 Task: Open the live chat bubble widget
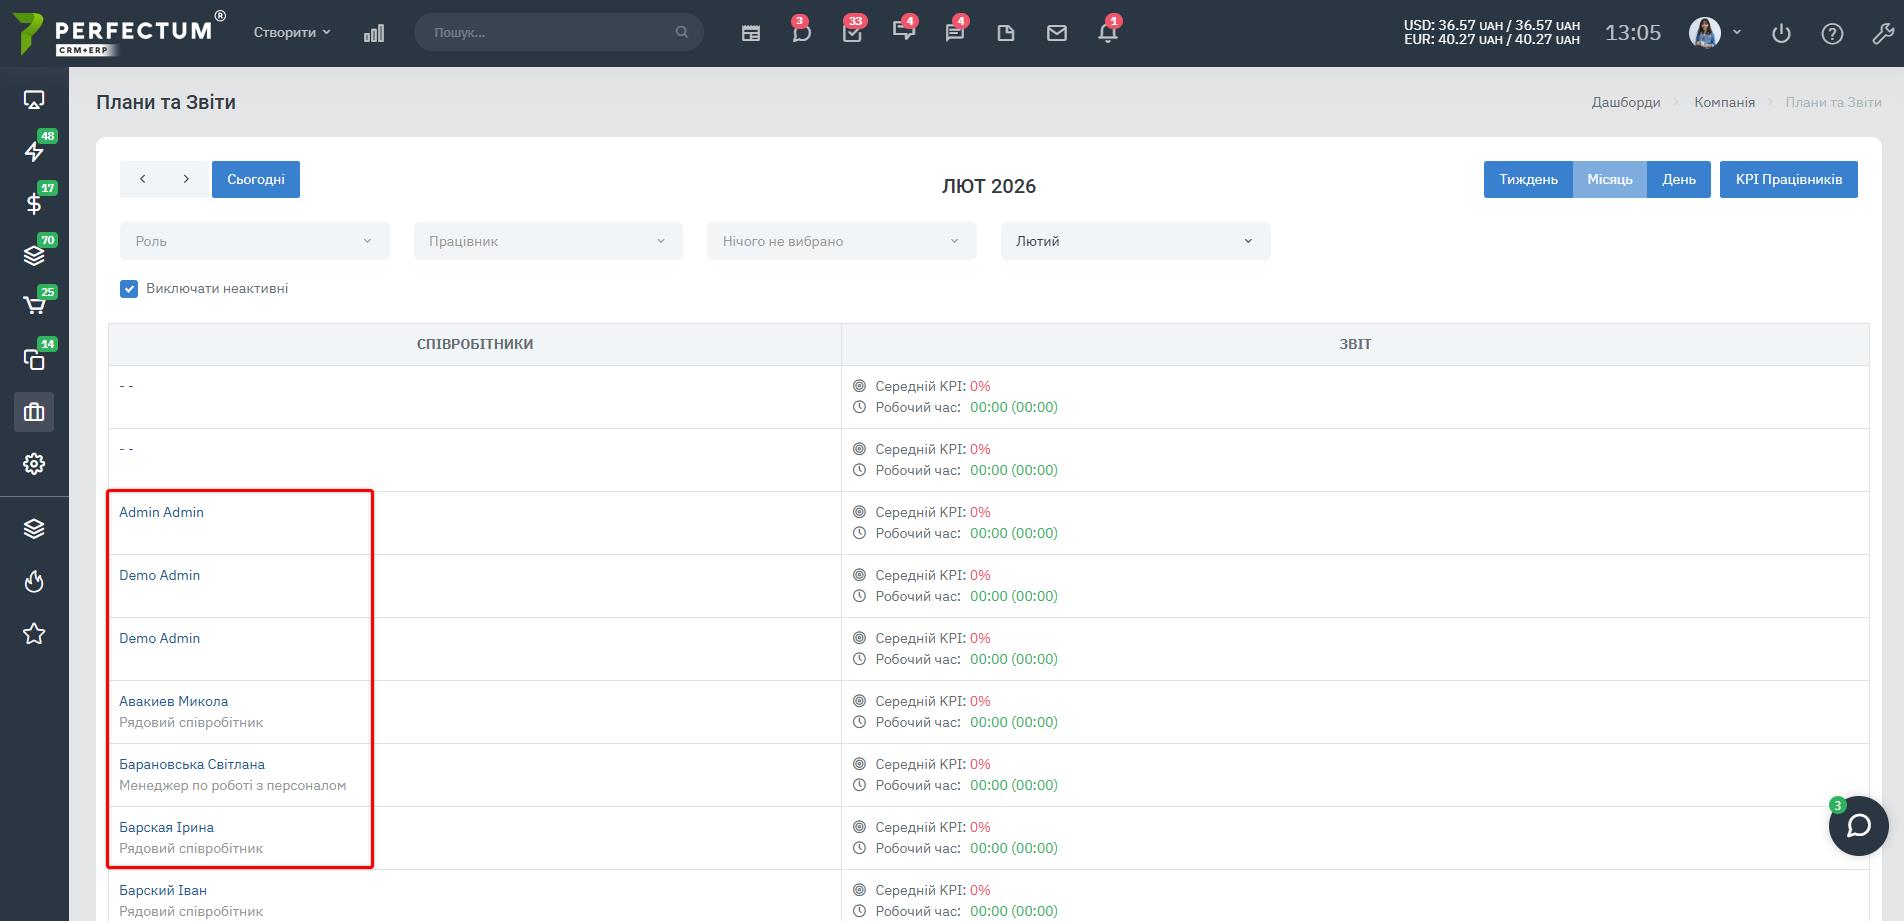click(x=1858, y=826)
